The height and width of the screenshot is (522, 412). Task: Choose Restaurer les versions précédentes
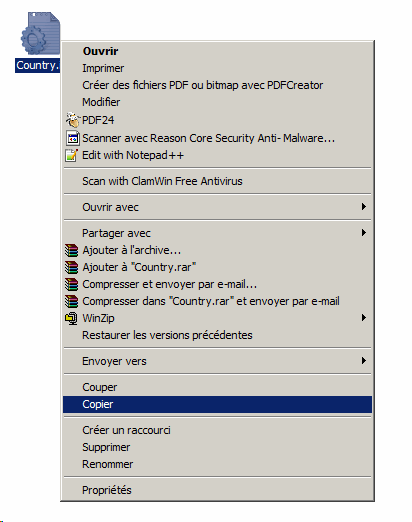pyautogui.click(x=217, y=335)
